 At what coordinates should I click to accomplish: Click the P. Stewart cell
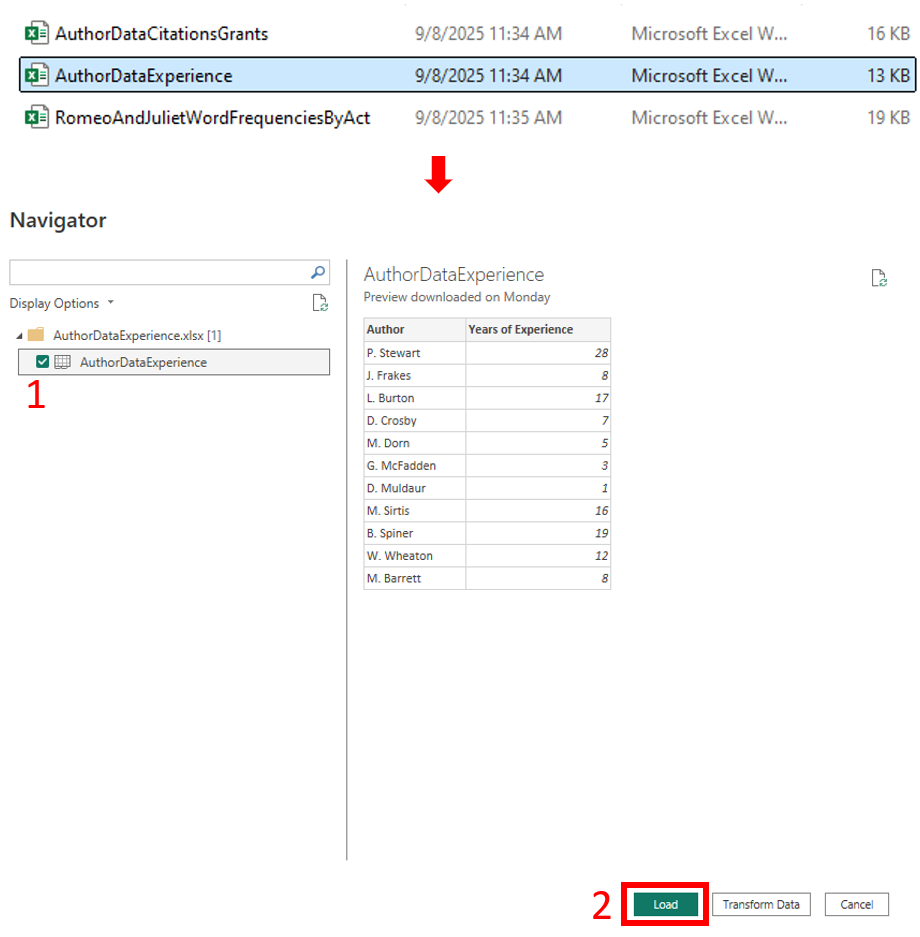pos(415,353)
